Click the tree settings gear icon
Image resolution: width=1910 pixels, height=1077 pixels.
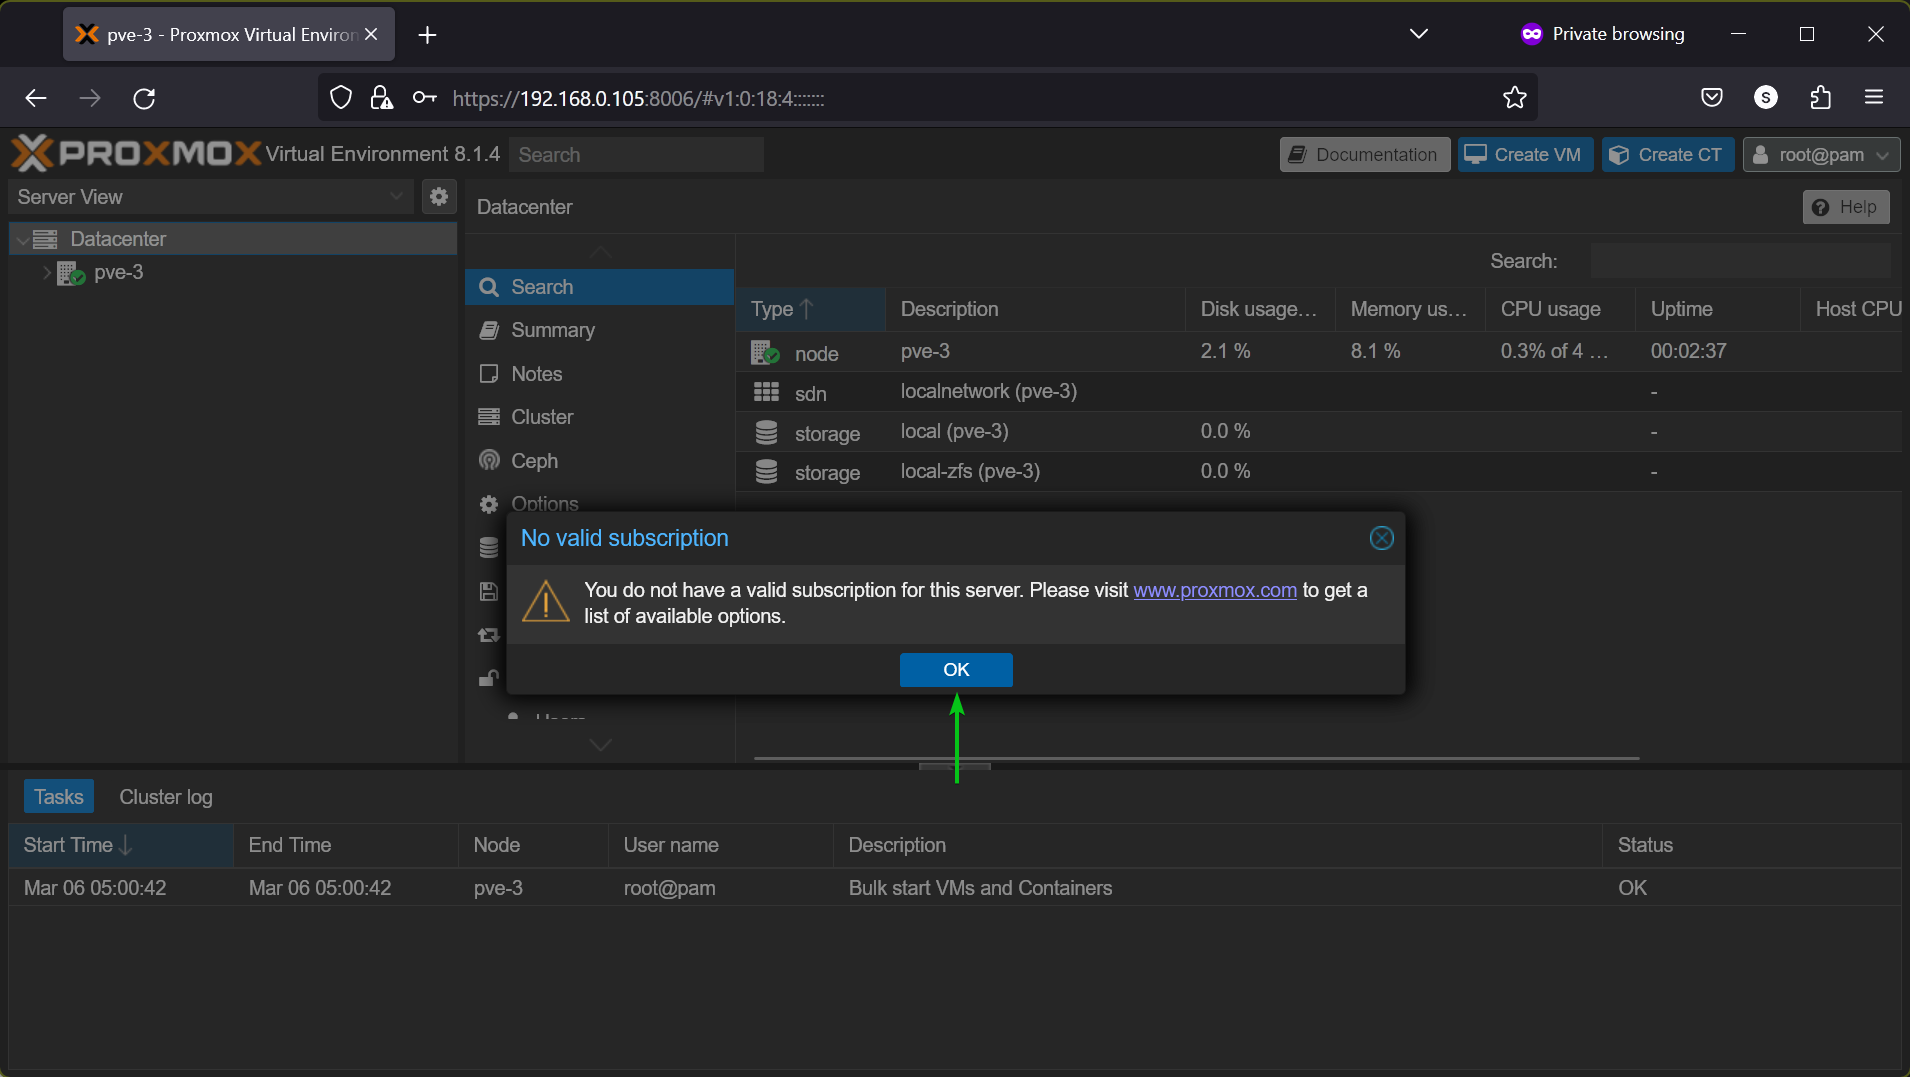pos(438,197)
